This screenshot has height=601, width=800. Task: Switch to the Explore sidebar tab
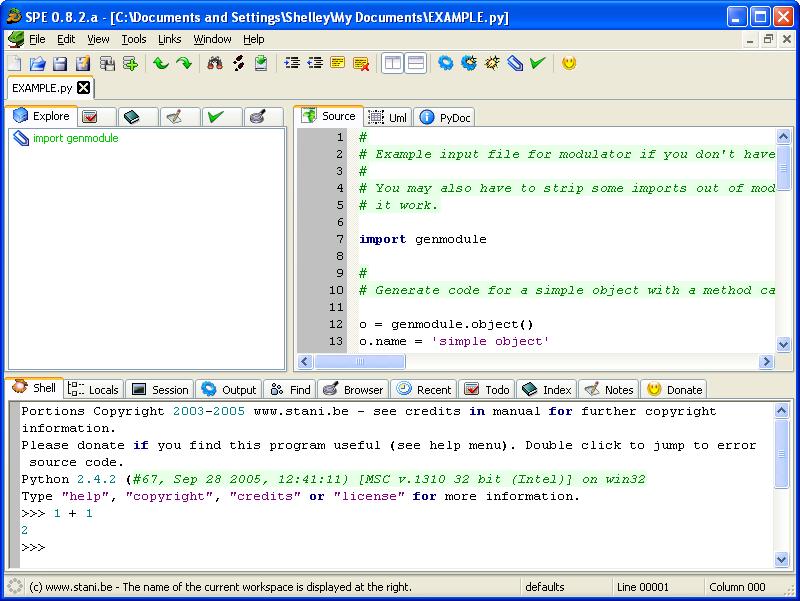[42, 116]
